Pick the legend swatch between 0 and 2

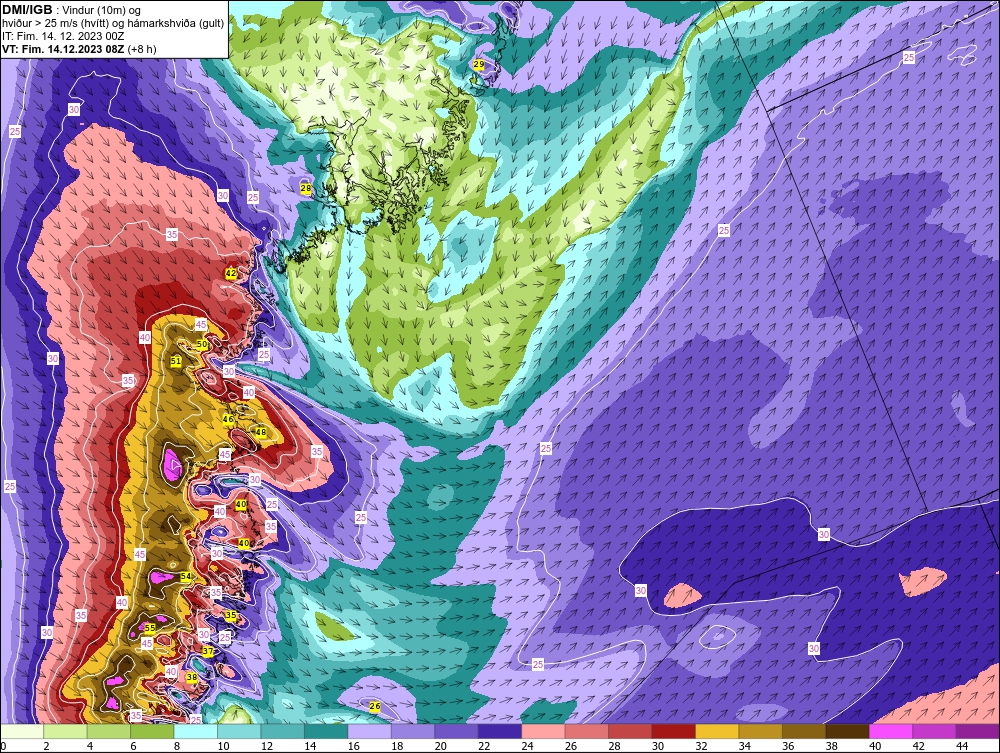[22, 731]
